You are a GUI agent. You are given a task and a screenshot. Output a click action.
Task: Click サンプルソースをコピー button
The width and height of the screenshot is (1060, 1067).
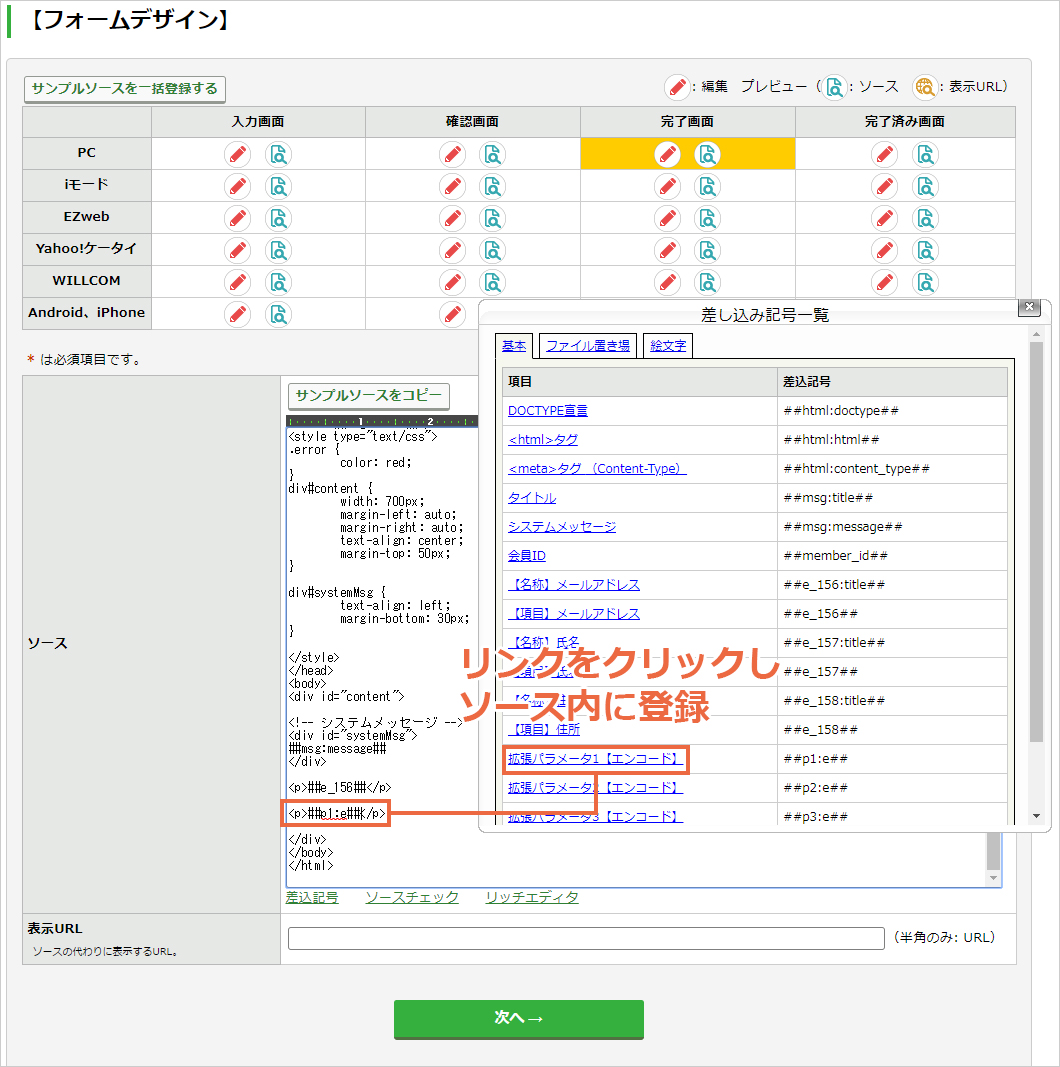[369, 396]
